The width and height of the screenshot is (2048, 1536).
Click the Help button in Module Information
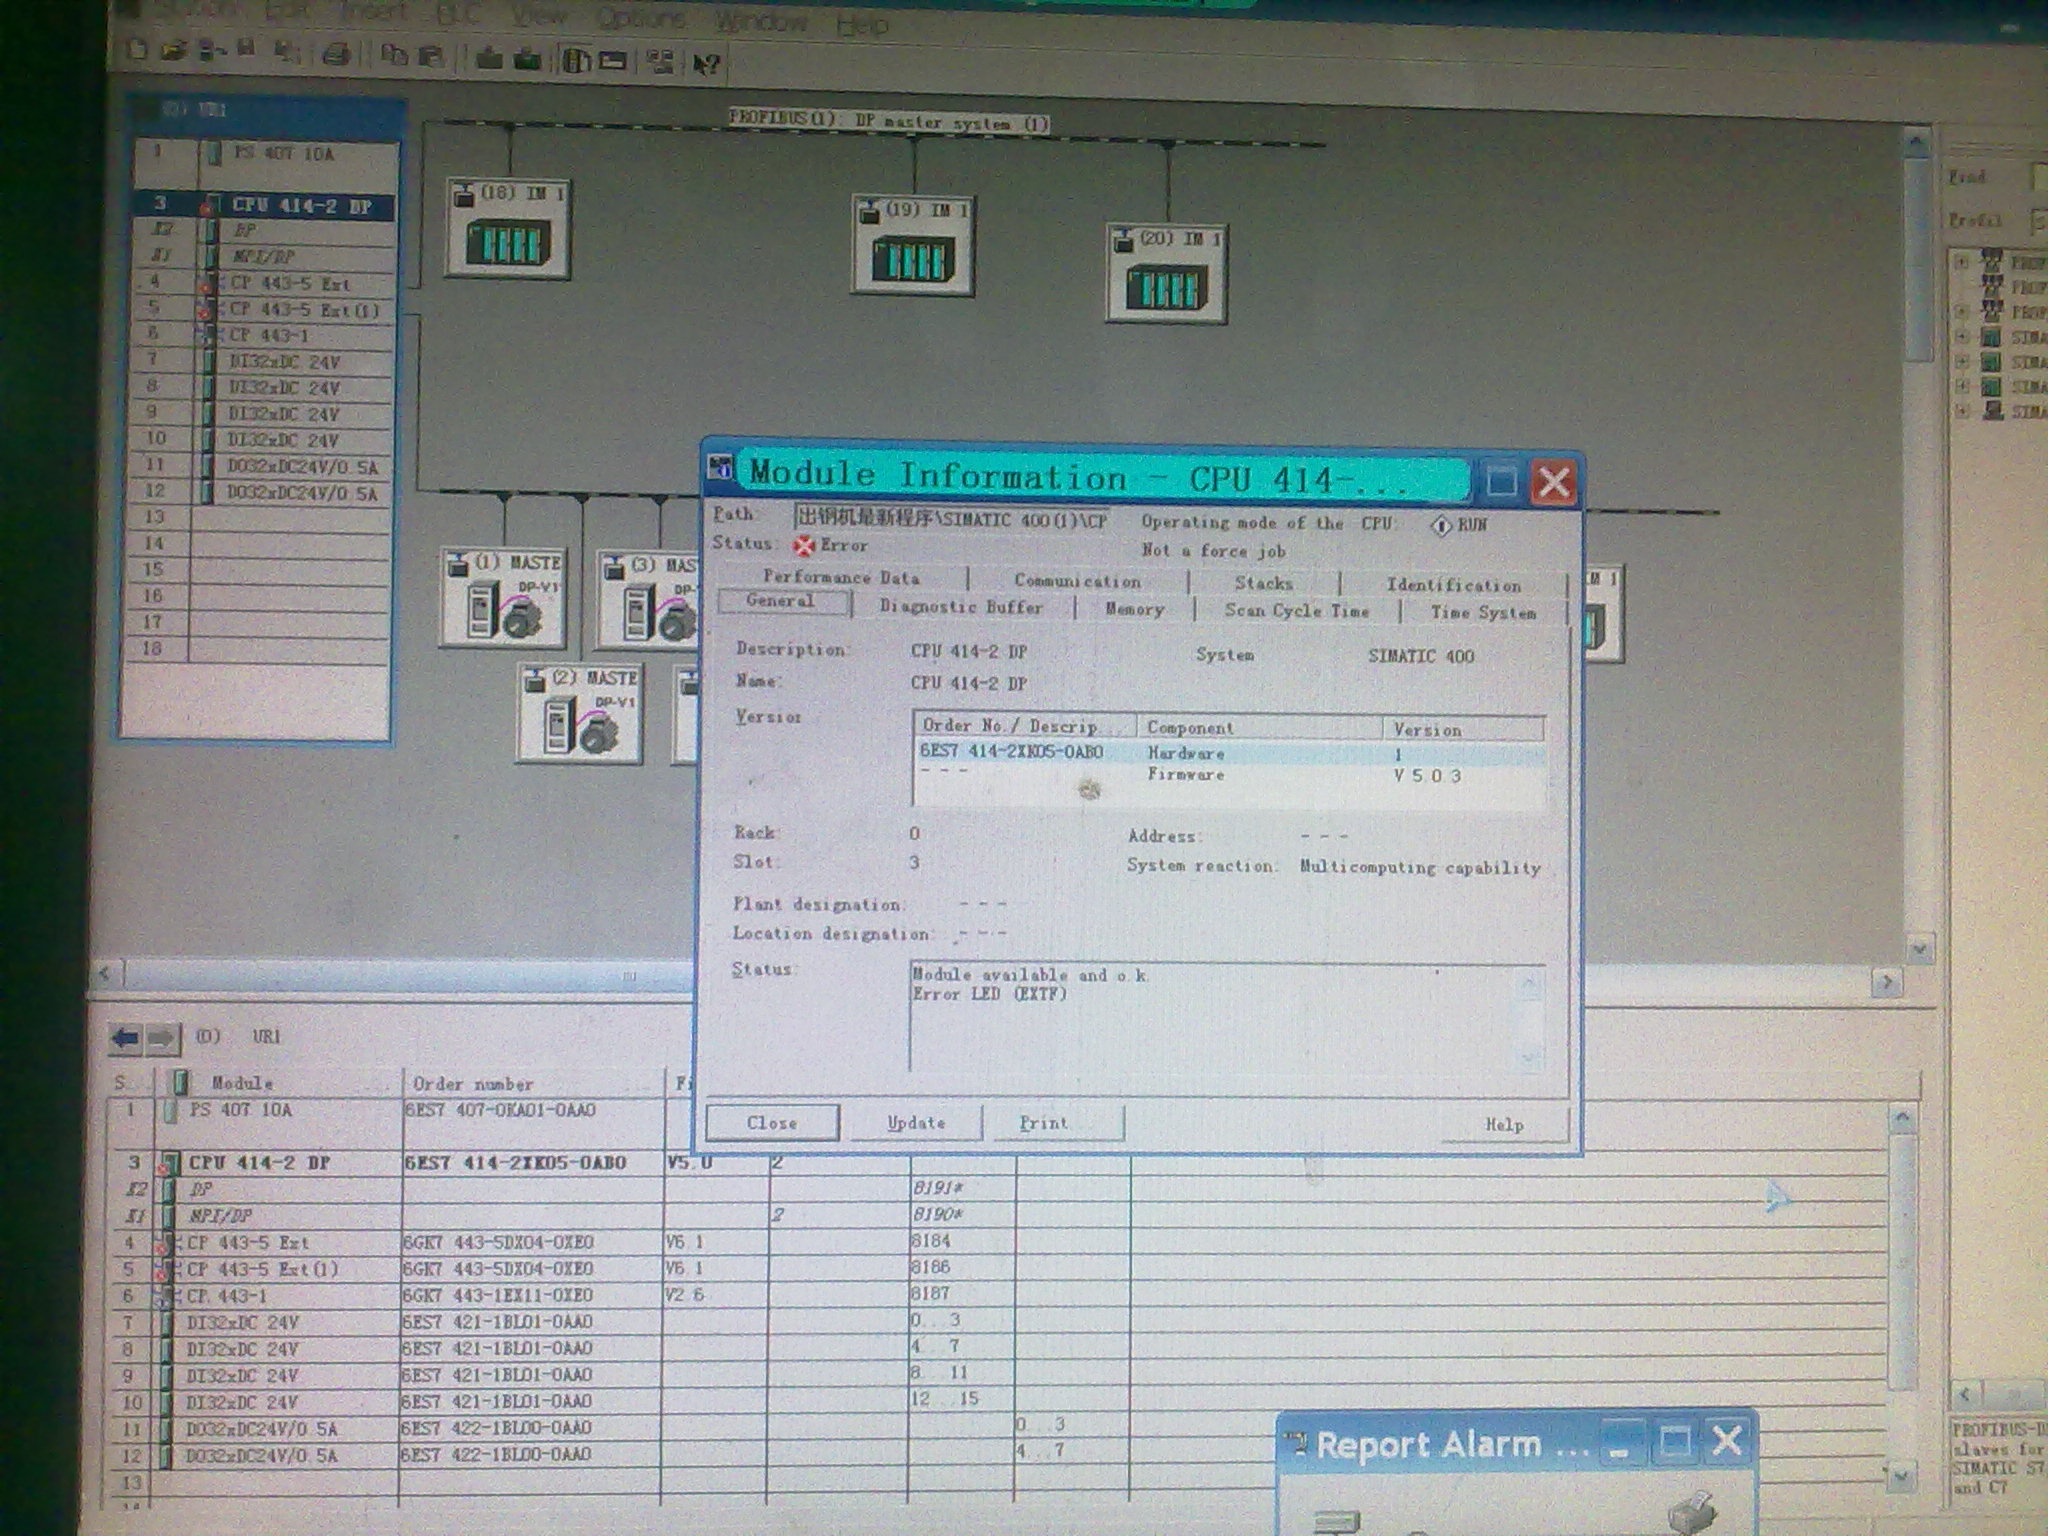1503,1125
